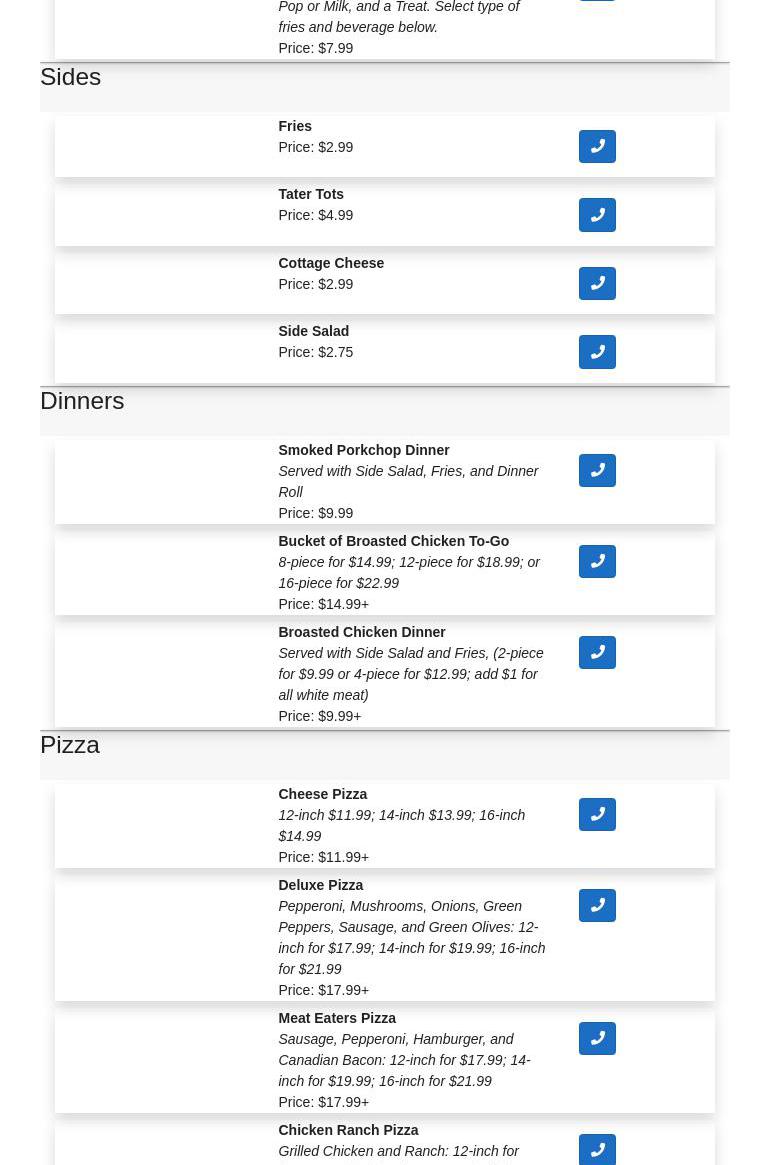770x1165 pixels.
Task: Tap phone icon for Bucket of Broasted Chicken
Action: pyautogui.click(x=597, y=562)
